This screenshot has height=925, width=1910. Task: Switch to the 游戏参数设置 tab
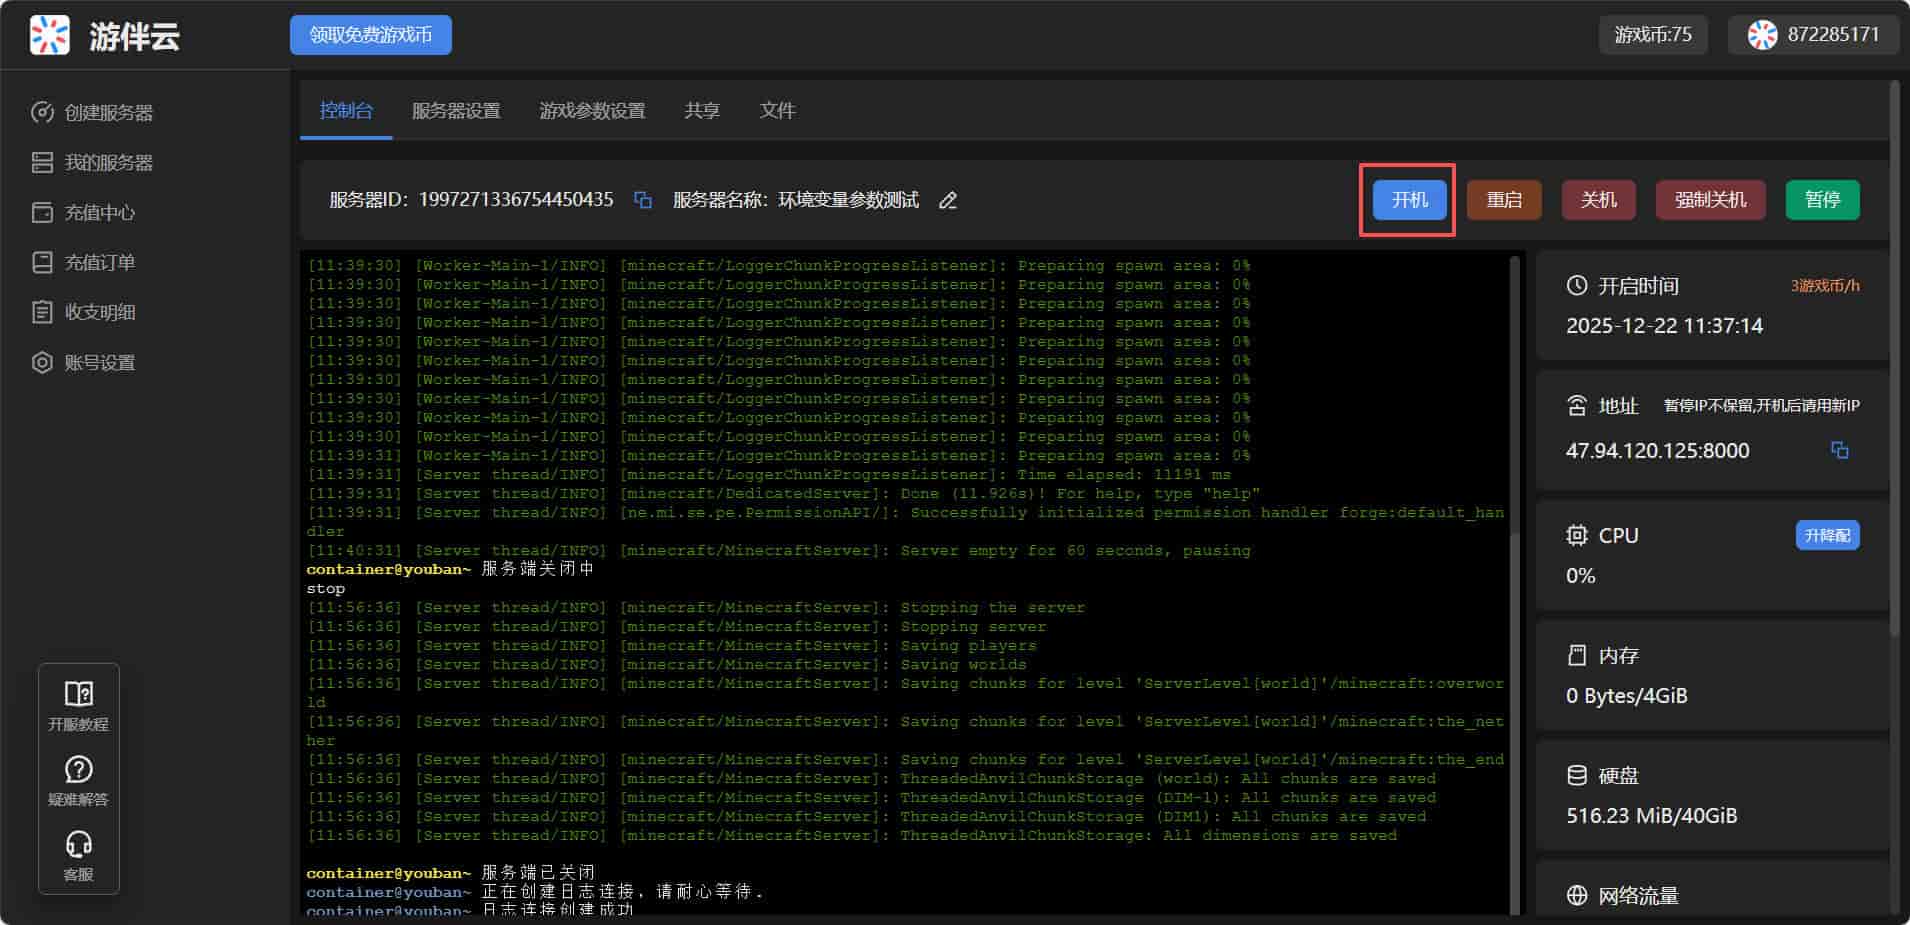coord(592,111)
